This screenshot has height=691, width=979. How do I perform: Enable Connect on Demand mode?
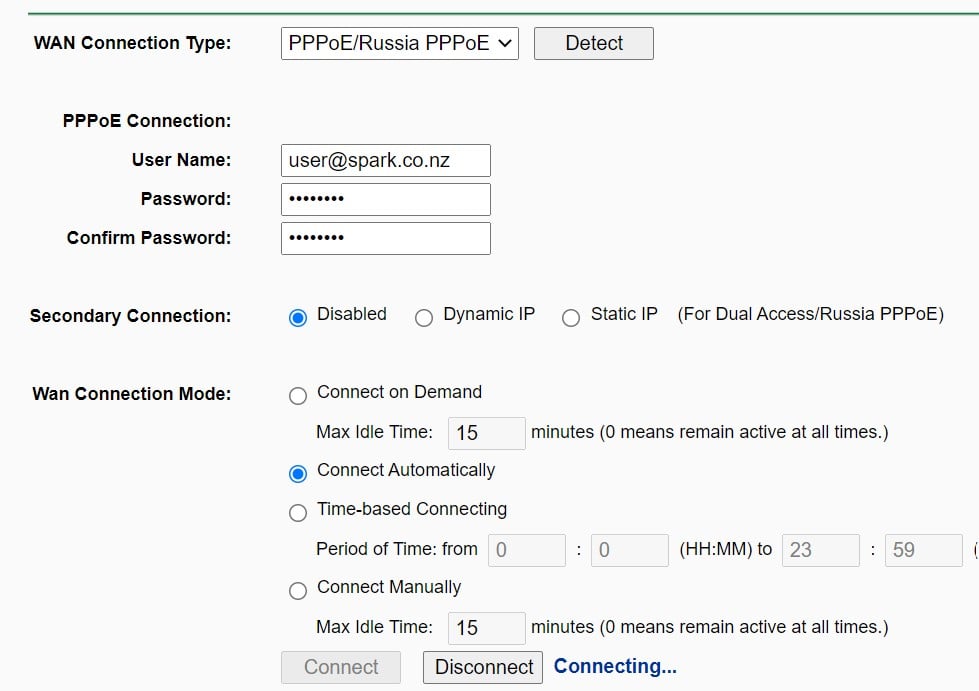click(298, 395)
